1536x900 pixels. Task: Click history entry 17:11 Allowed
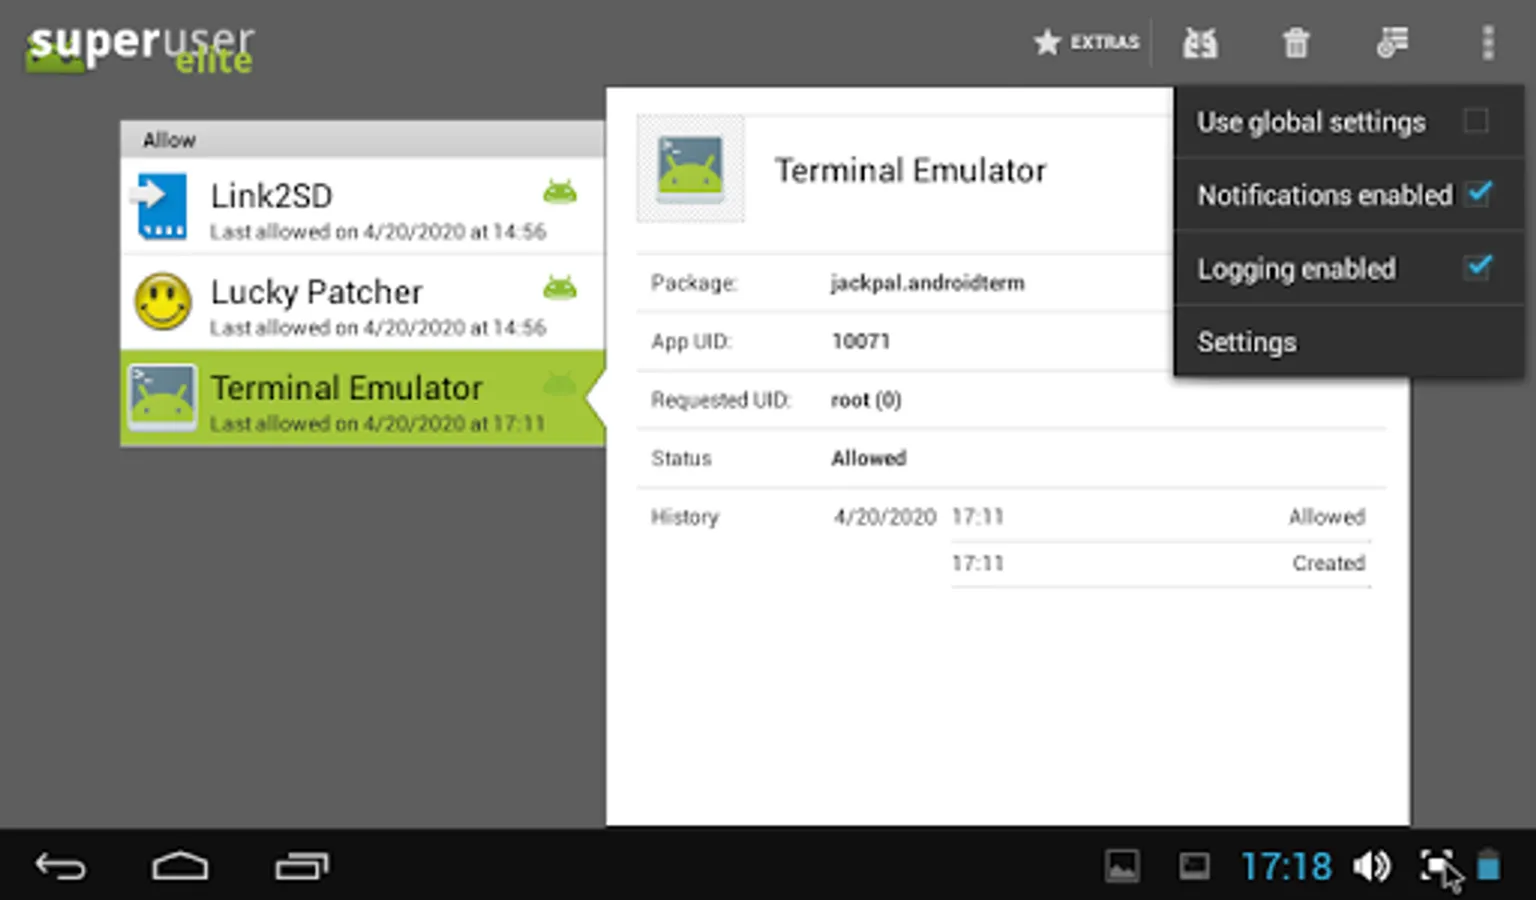(x=1160, y=517)
